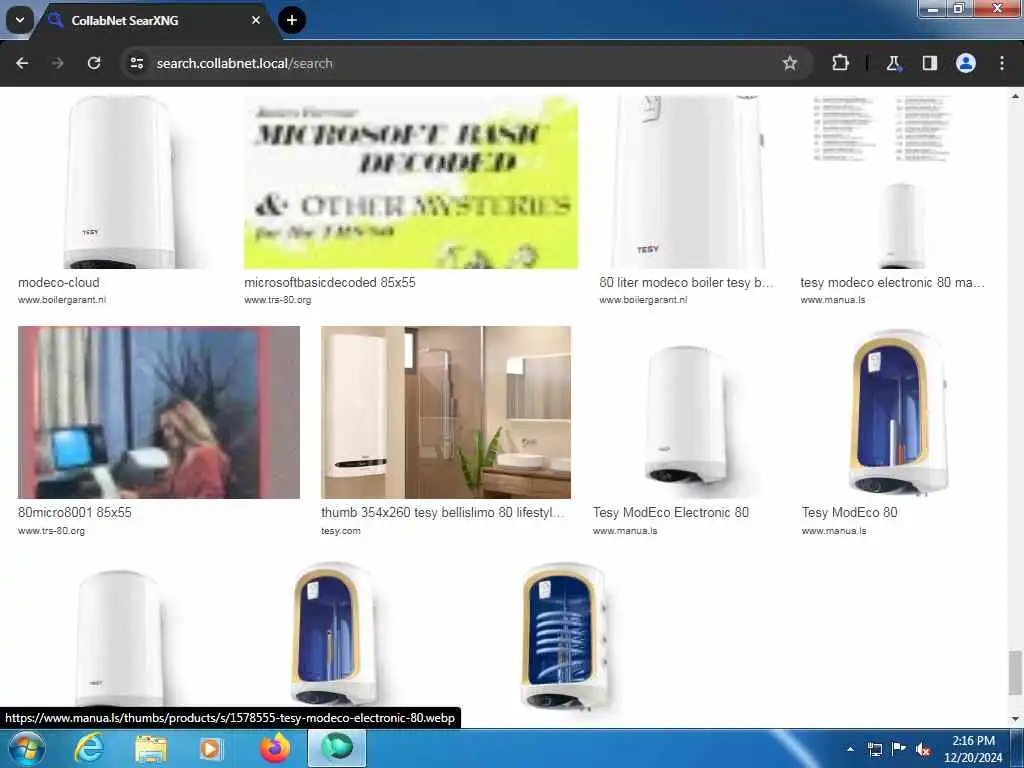Open the Action Center flag icon
Viewport: 1024px width, 768px height.
click(899, 749)
